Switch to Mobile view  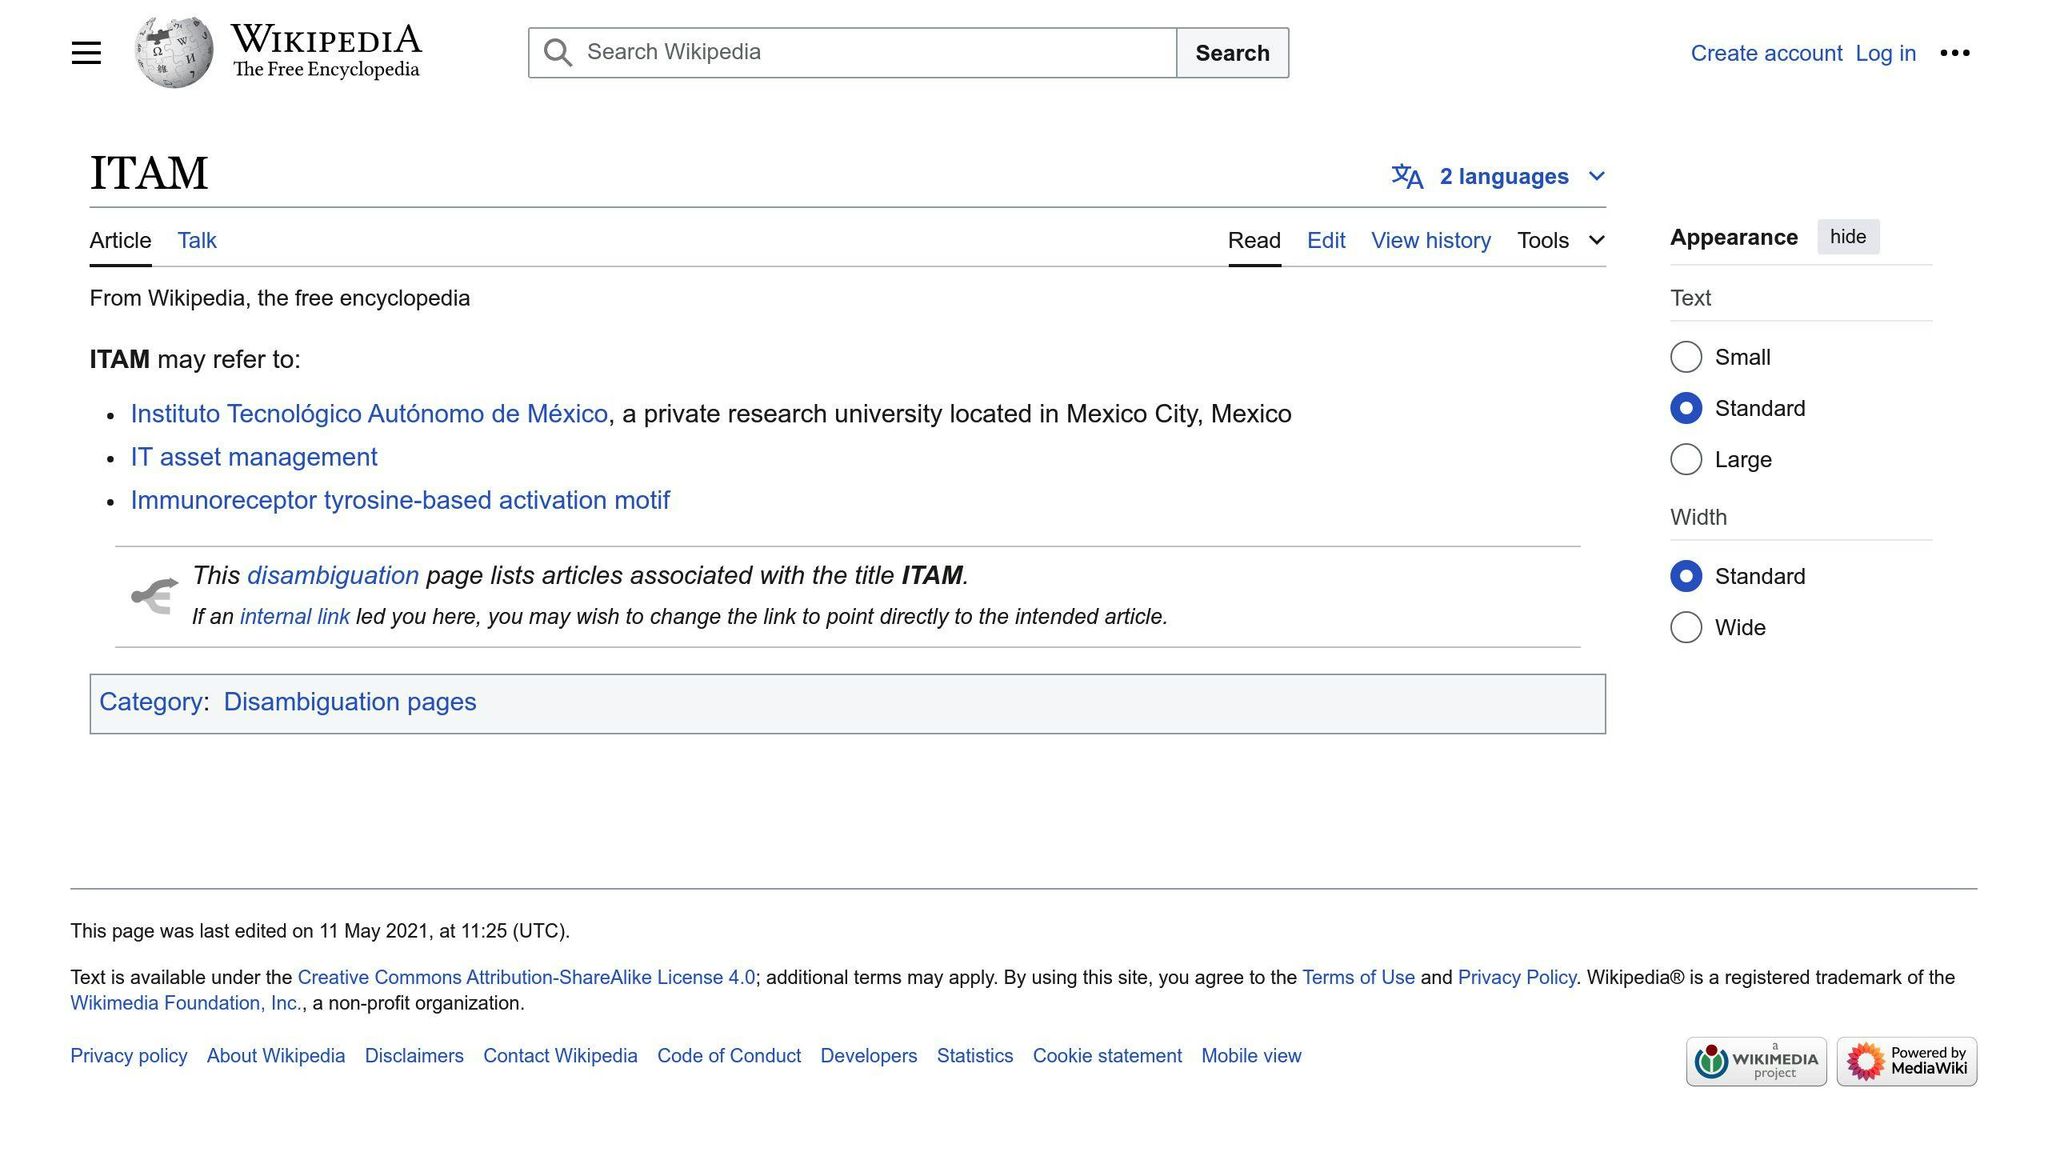pyautogui.click(x=1251, y=1056)
